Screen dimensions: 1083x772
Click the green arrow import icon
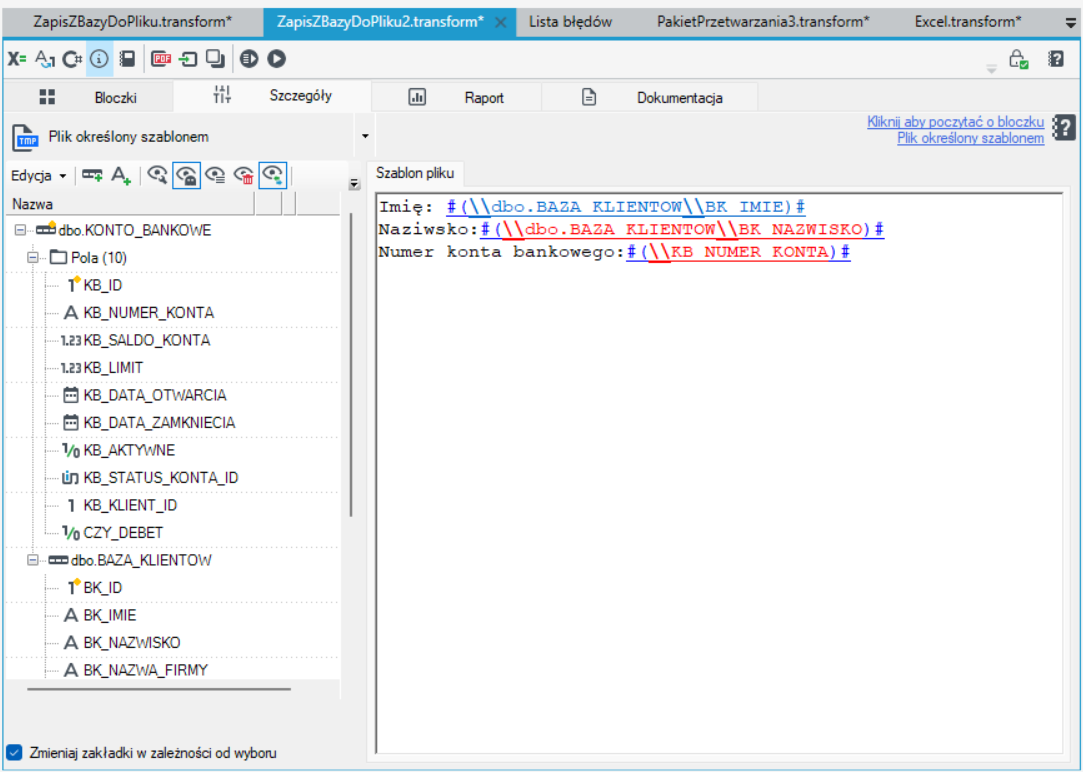pyautogui.click(x=189, y=59)
